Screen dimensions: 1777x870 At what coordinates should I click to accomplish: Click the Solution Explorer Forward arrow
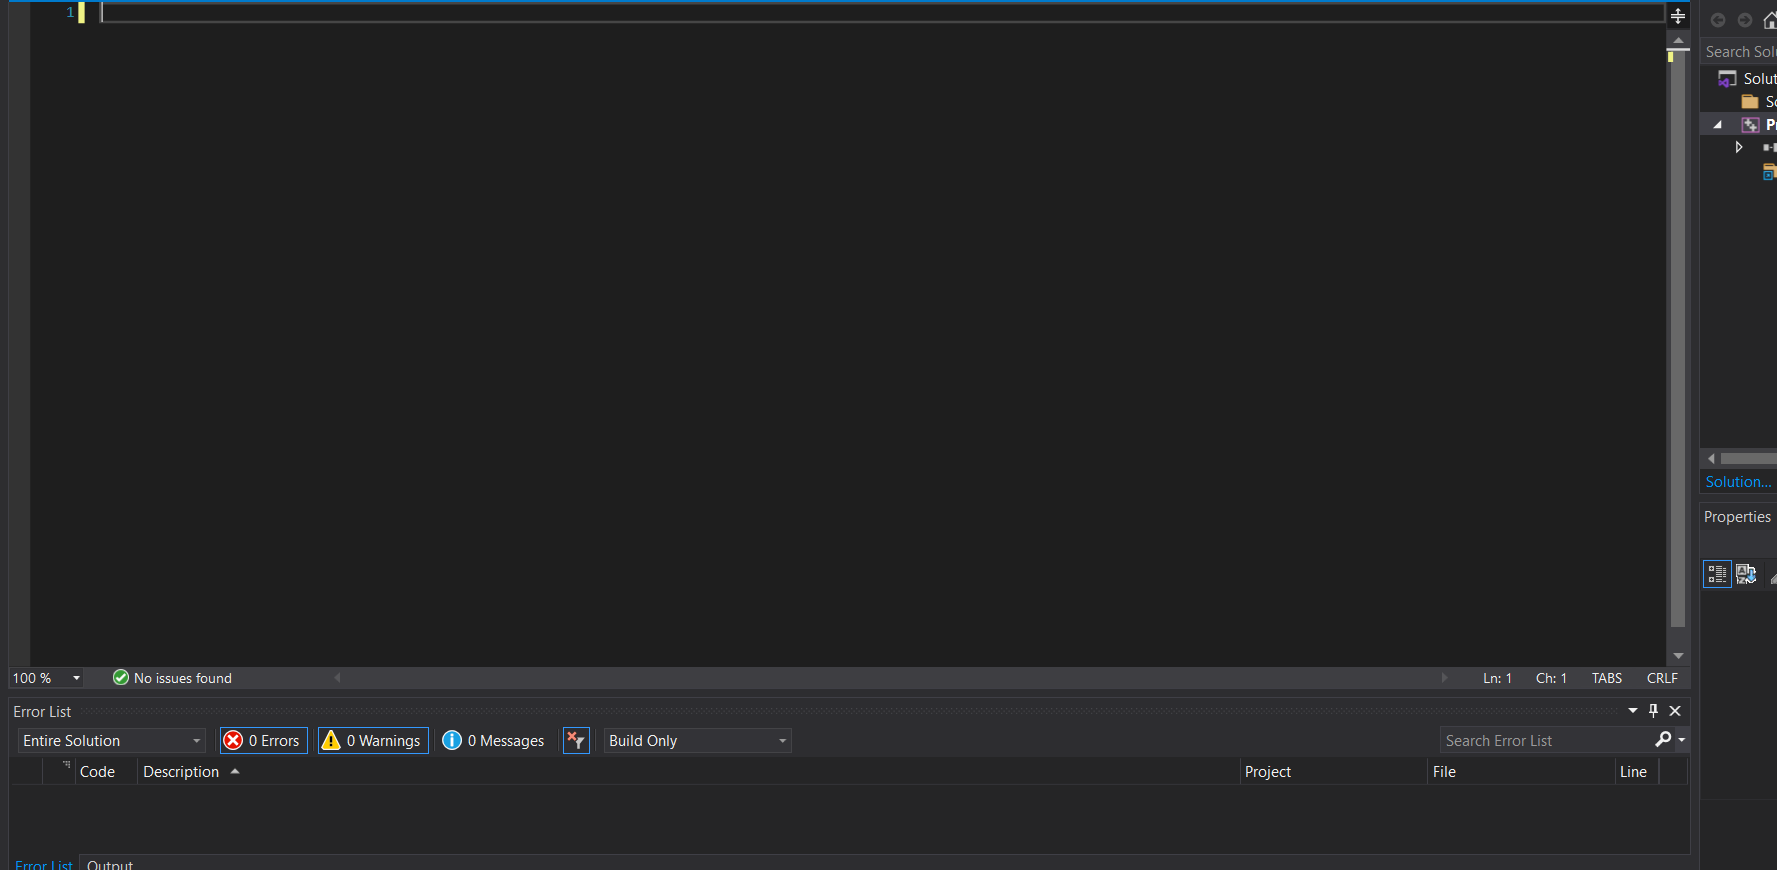coord(1745,20)
